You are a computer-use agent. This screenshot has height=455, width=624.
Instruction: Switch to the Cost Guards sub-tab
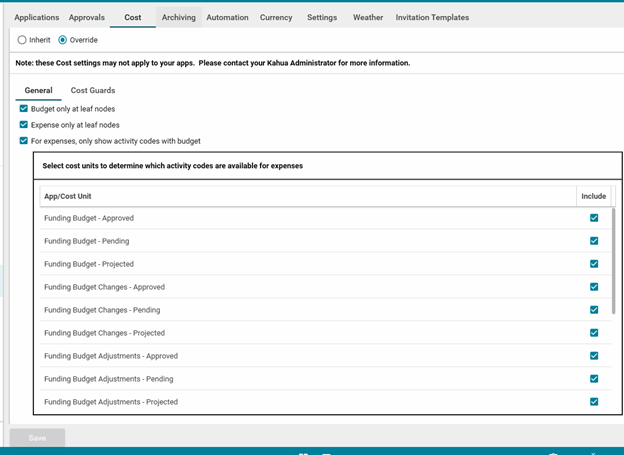93,90
